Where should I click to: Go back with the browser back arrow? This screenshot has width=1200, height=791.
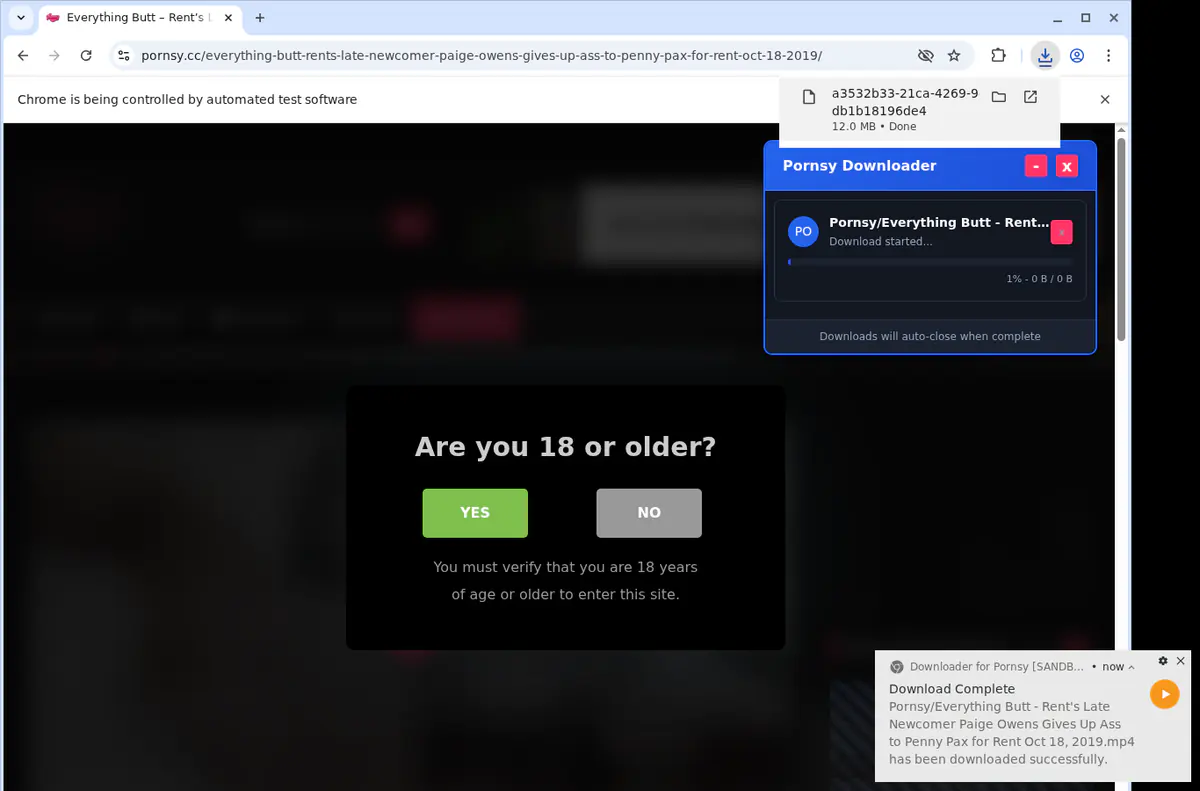pyautogui.click(x=23, y=56)
